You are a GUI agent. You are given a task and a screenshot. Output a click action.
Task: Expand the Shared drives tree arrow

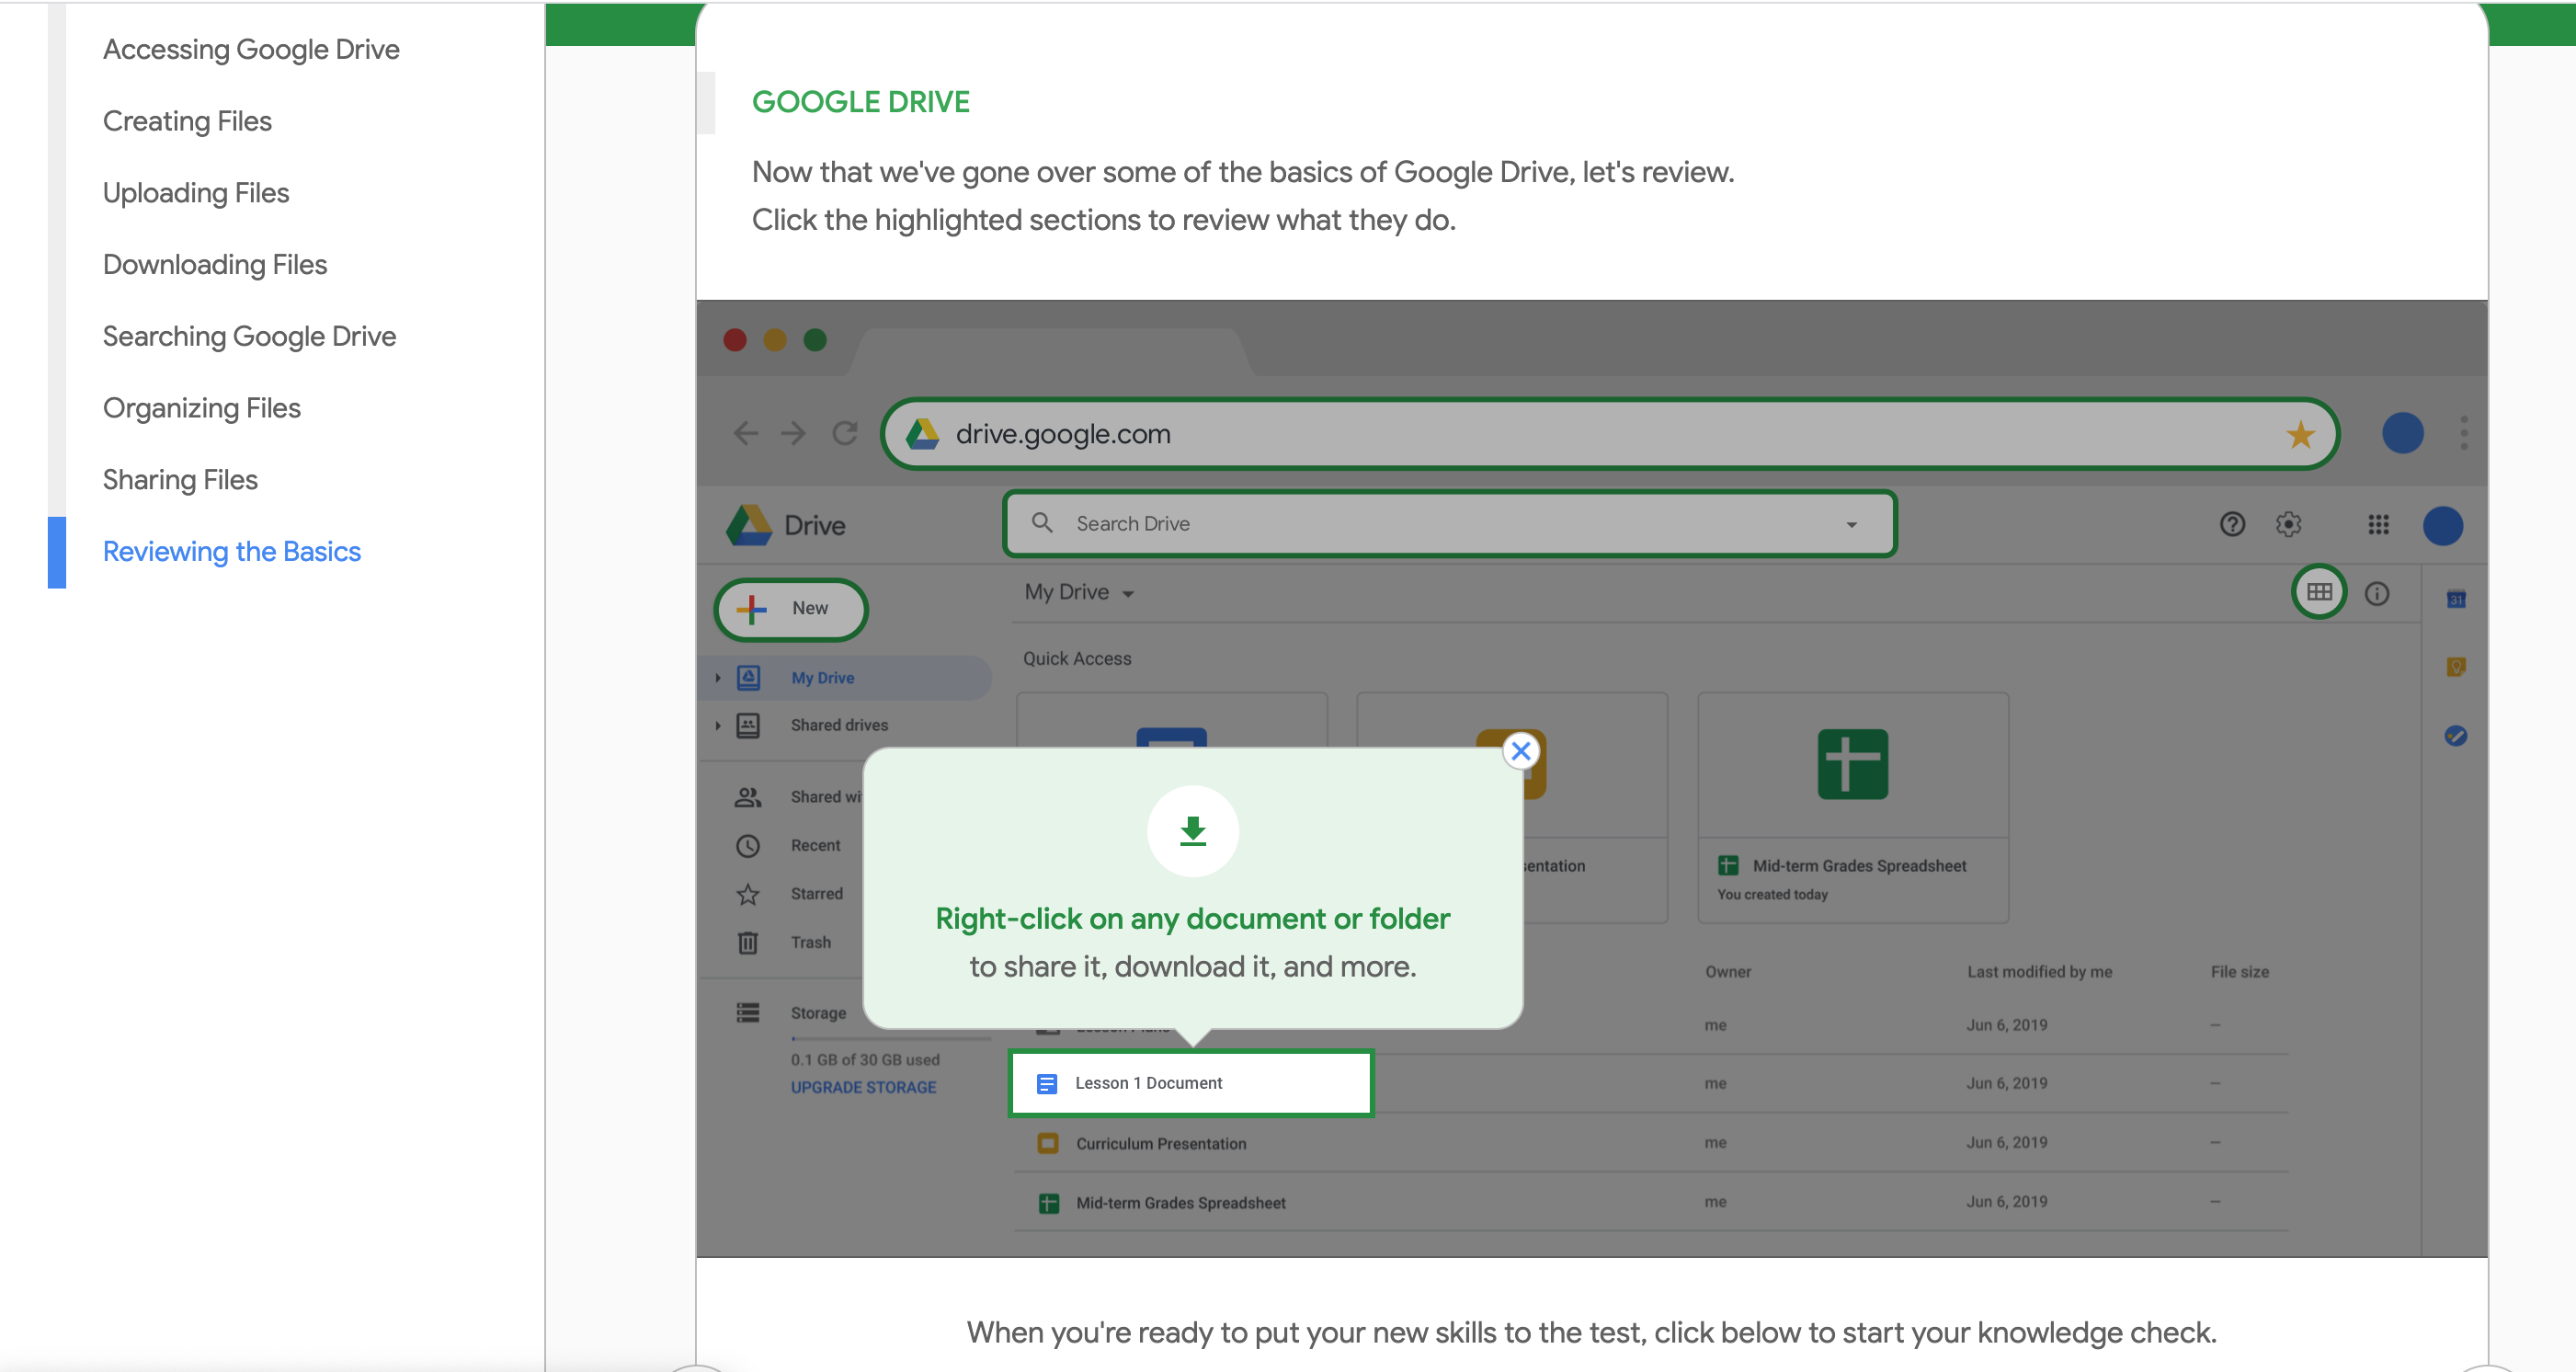[x=717, y=725]
